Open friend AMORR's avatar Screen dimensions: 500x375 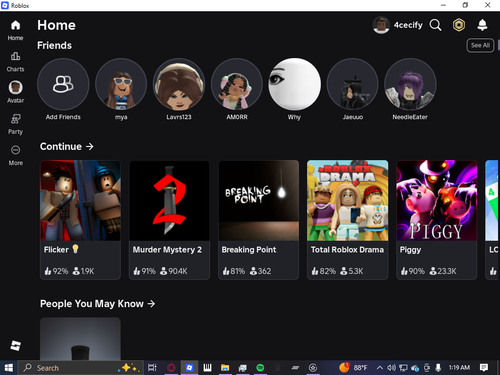237,84
